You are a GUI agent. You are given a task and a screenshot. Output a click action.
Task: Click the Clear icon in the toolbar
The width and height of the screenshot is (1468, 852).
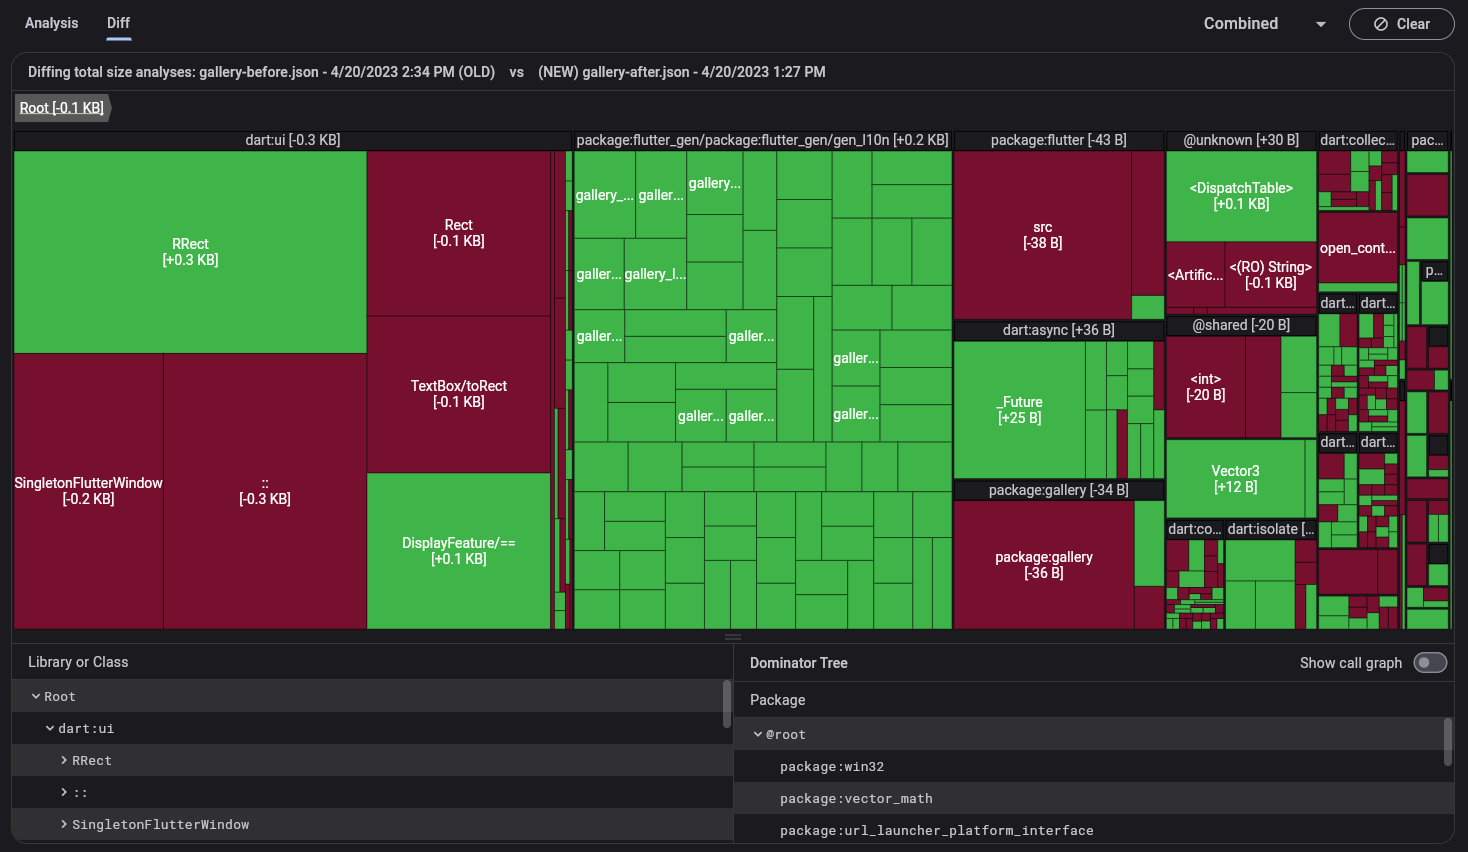(x=1401, y=23)
